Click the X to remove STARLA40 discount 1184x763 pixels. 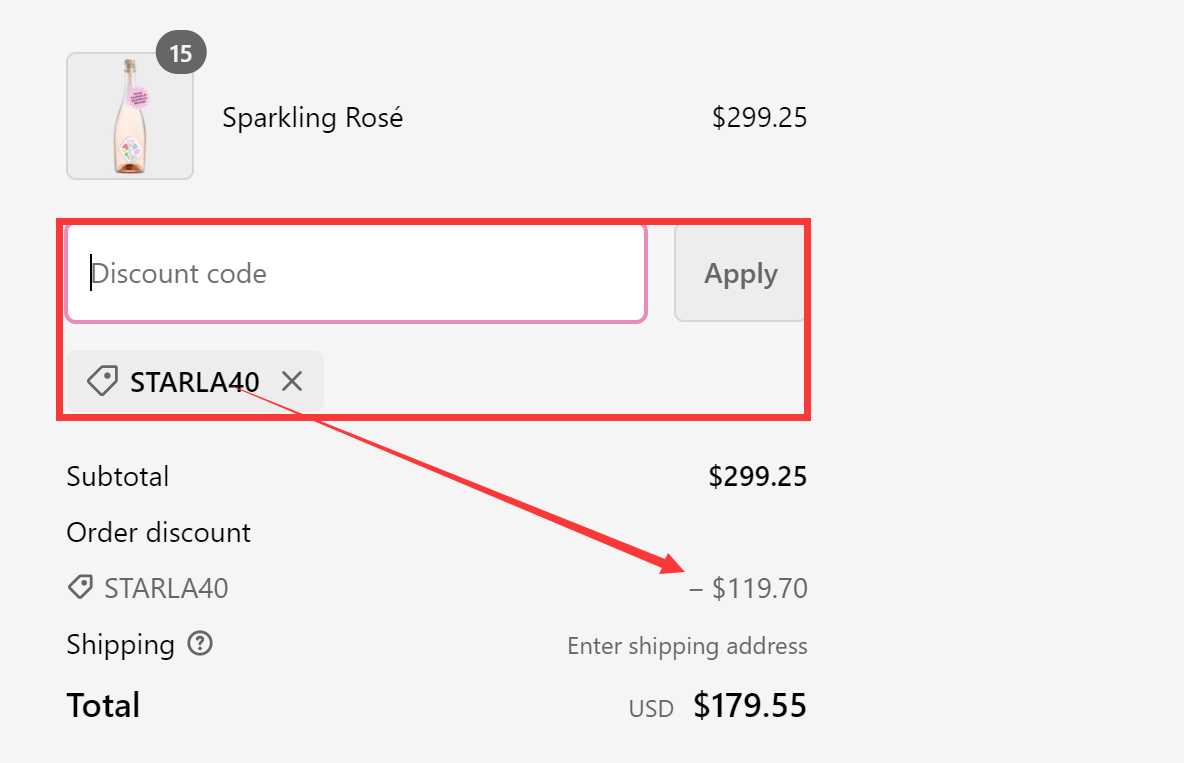click(291, 381)
